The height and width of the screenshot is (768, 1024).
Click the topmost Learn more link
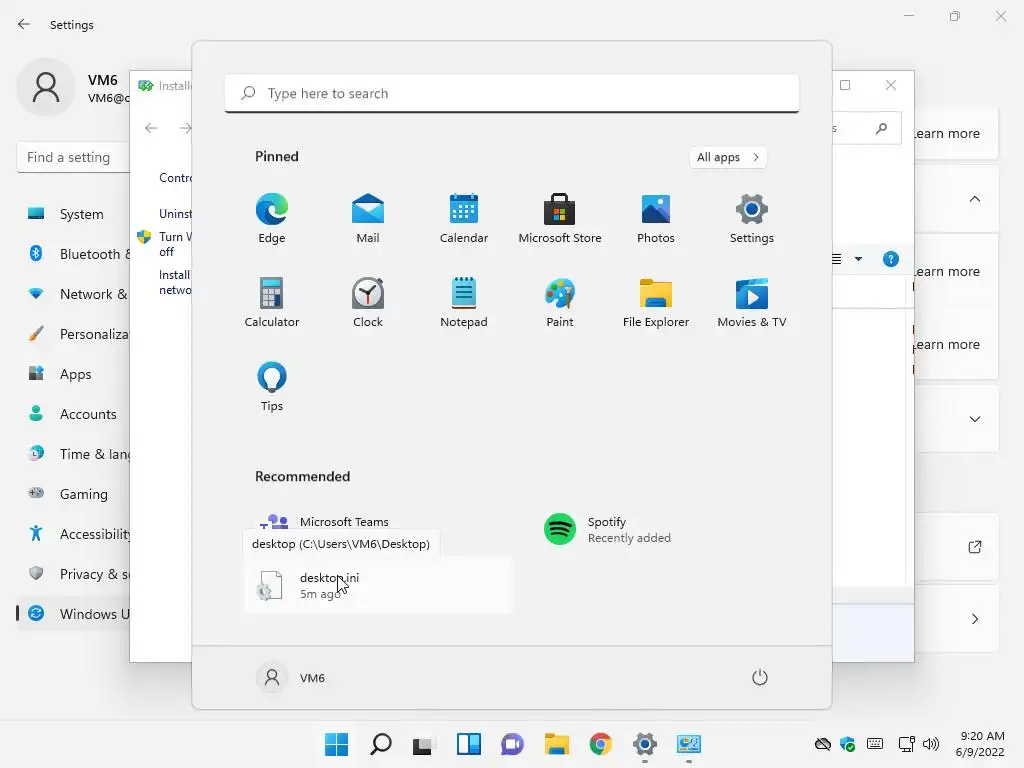coord(946,134)
